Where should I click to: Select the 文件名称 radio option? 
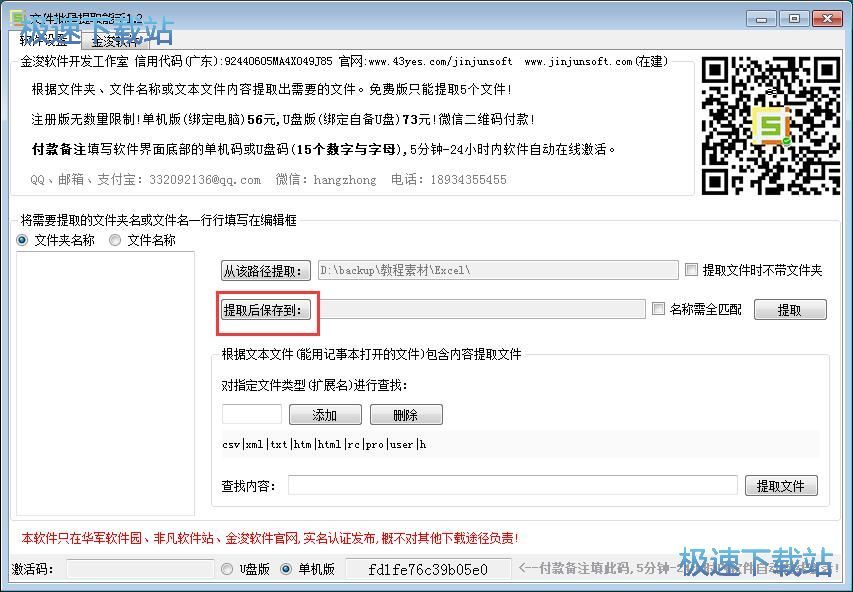143,240
